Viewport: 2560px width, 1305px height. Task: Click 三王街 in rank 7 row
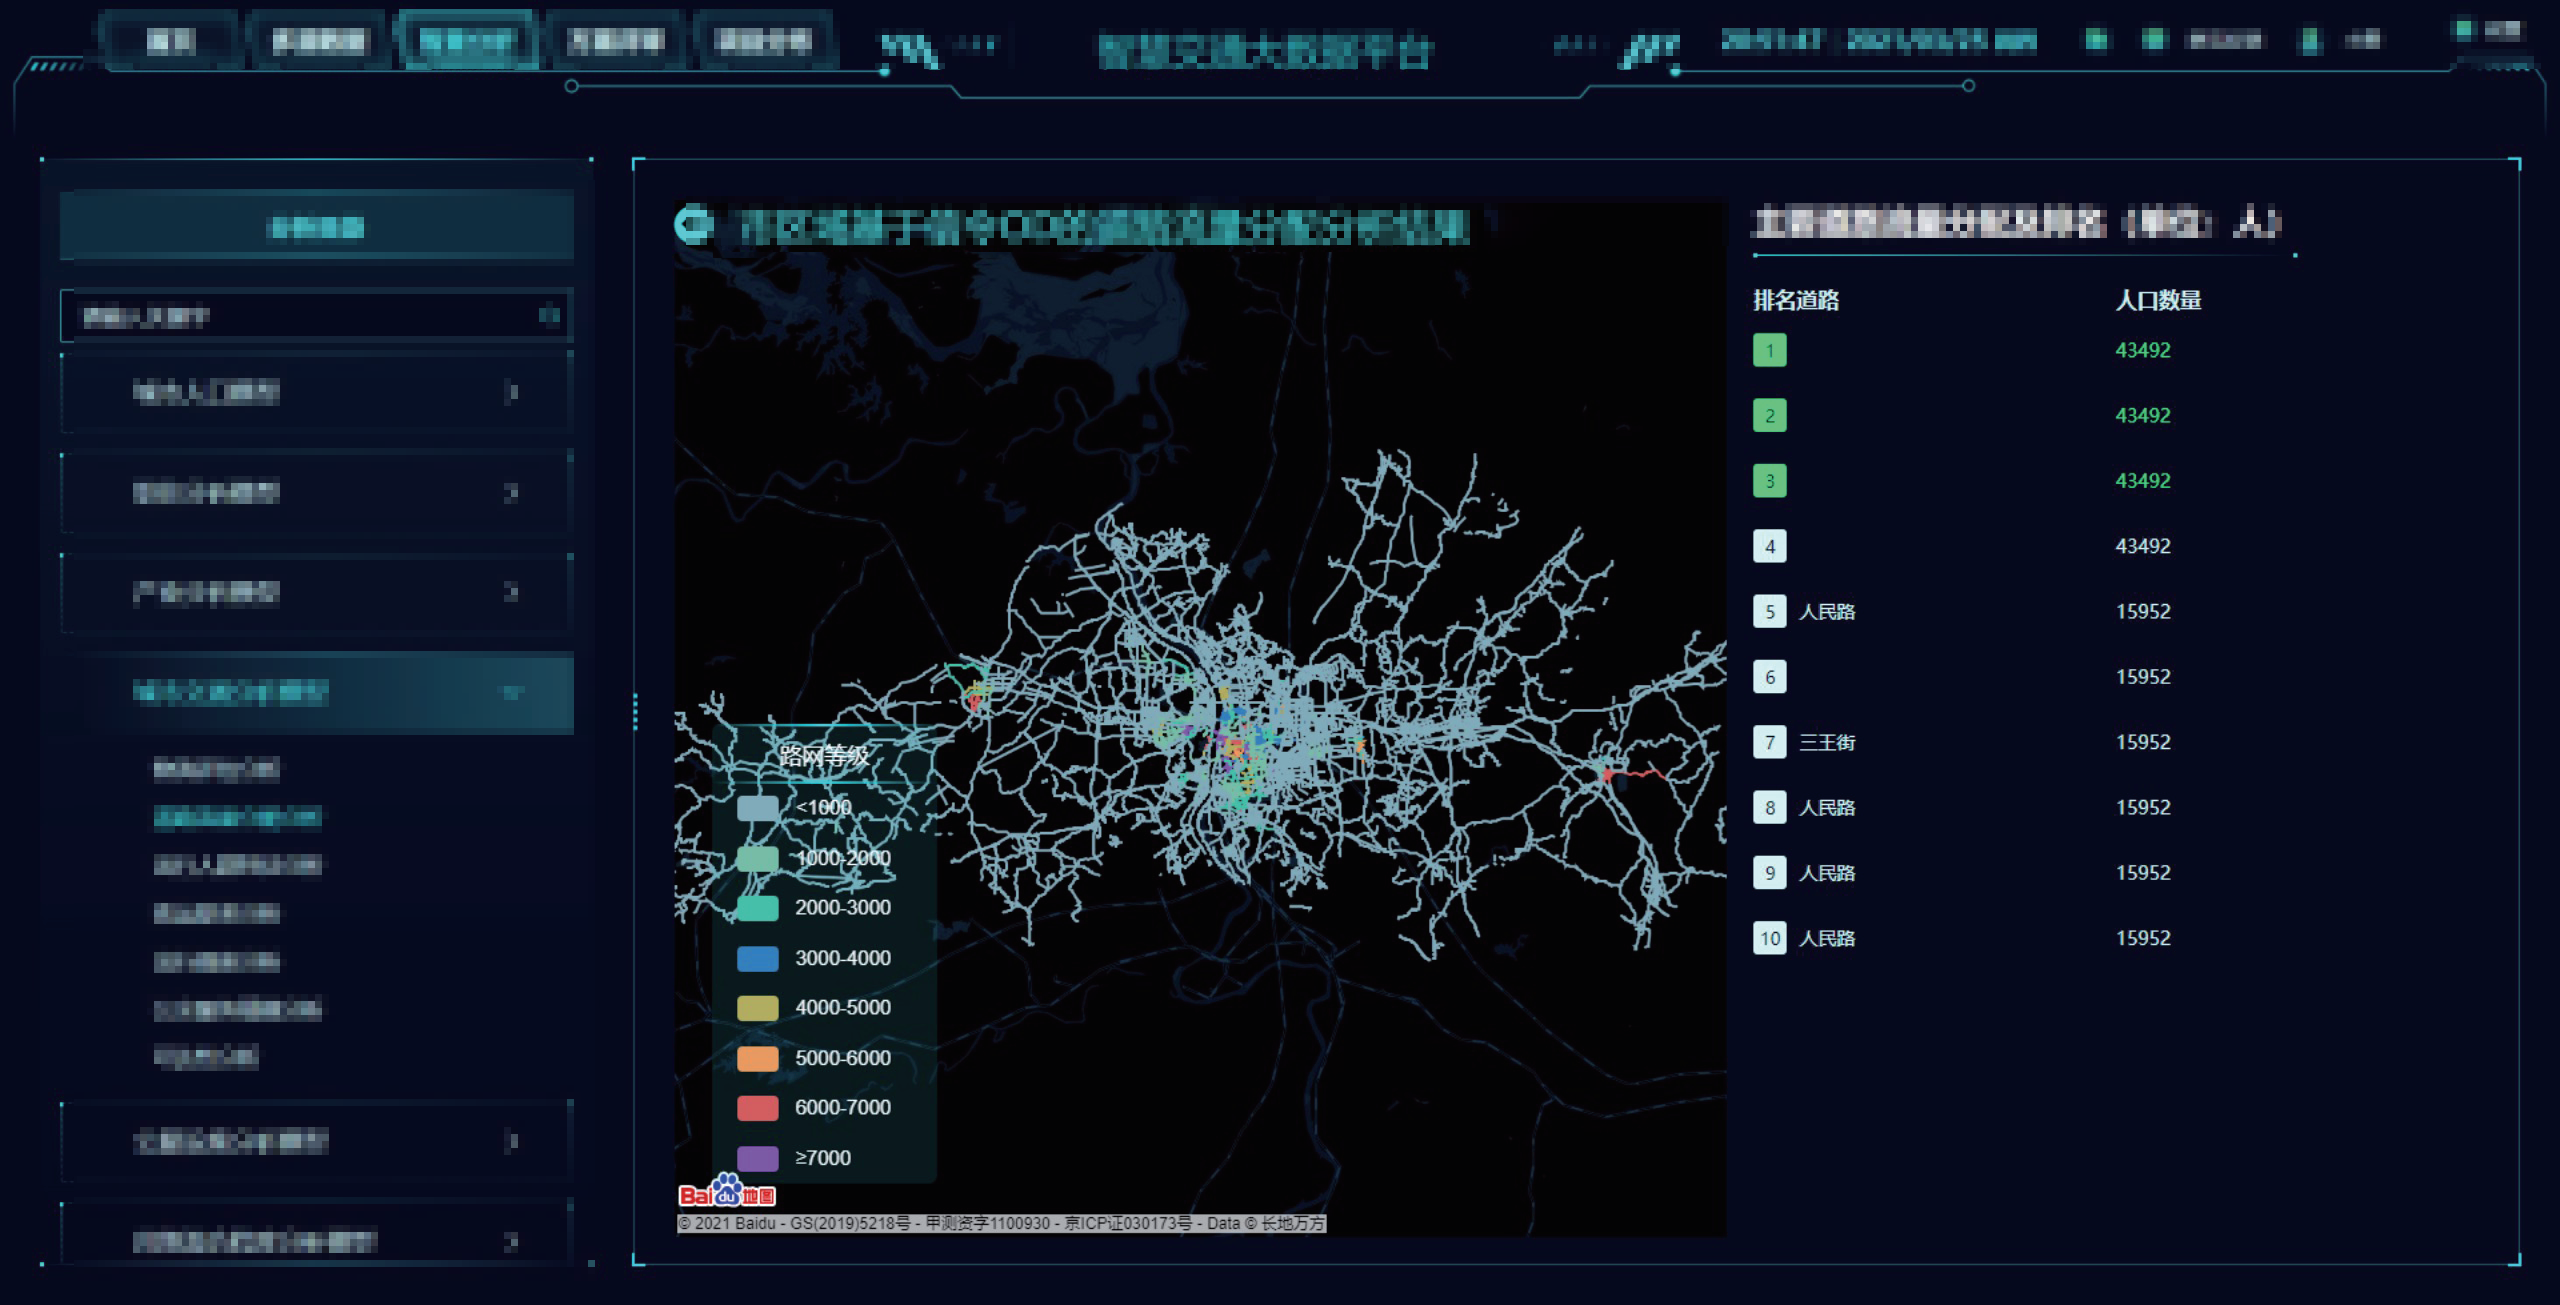point(1827,742)
